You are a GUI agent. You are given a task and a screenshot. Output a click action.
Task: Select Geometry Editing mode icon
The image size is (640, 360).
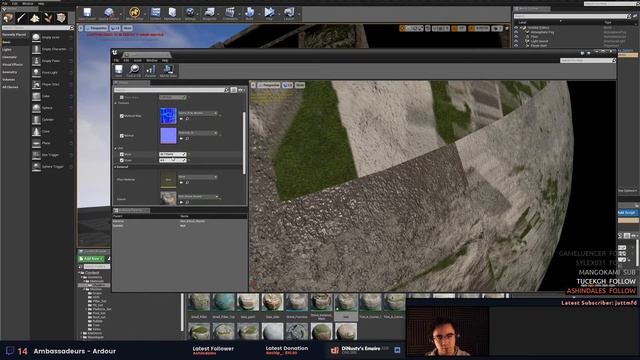coord(61,18)
